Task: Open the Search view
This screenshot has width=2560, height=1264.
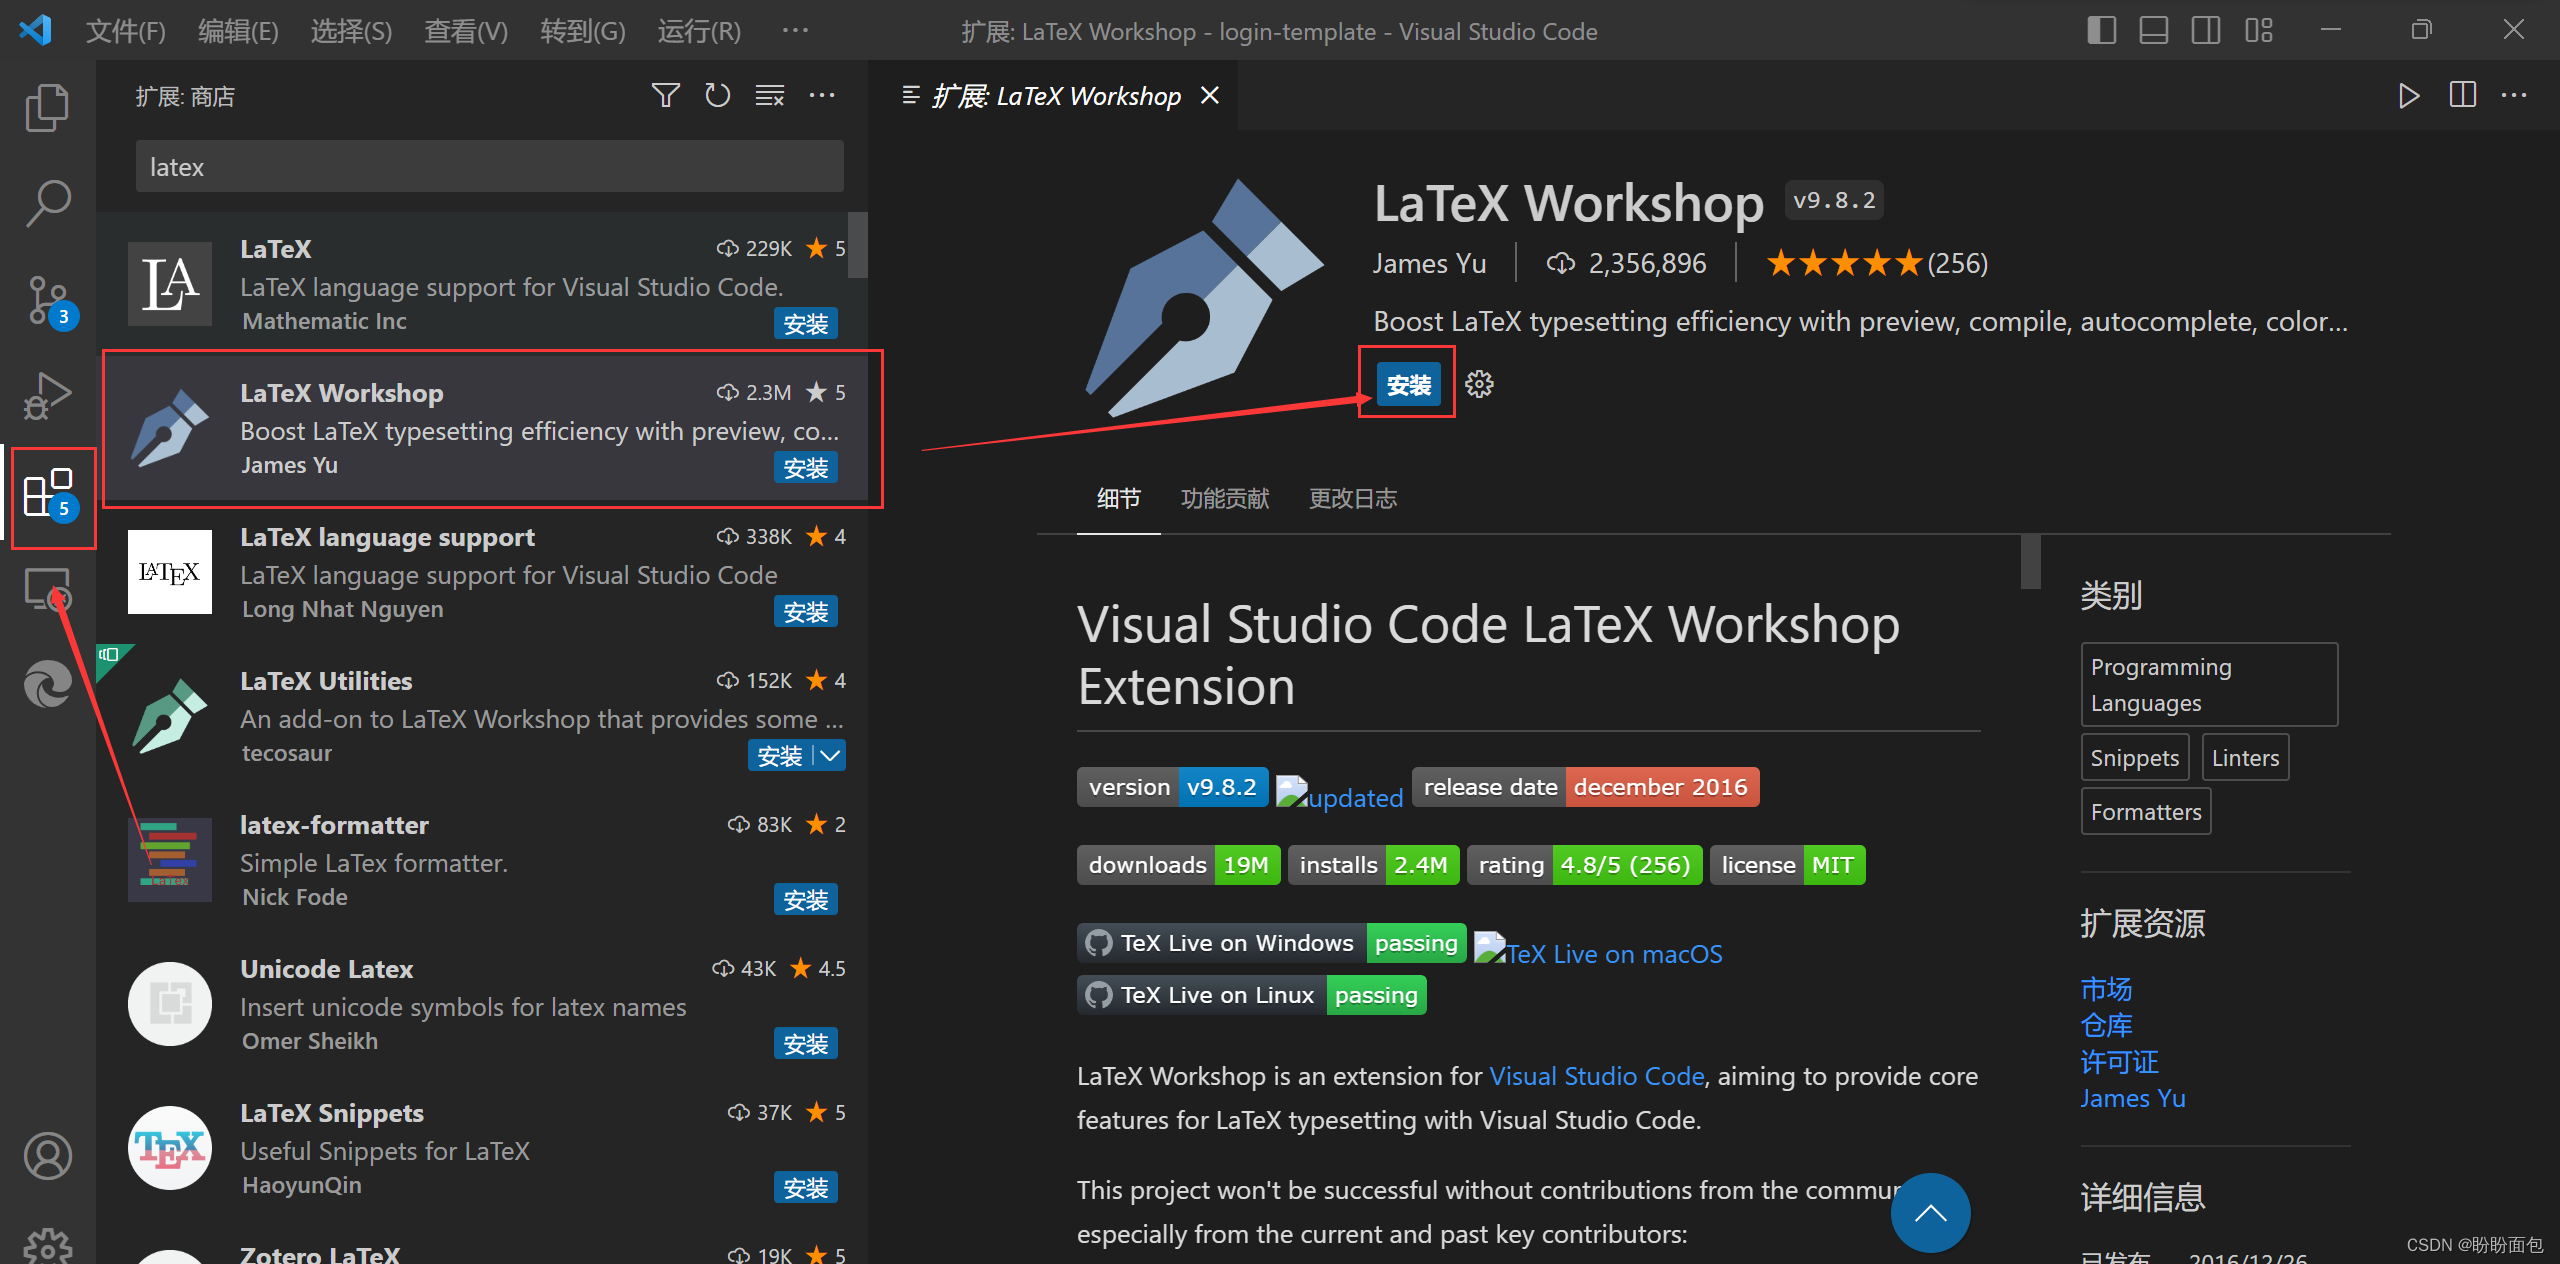Action: [46, 203]
